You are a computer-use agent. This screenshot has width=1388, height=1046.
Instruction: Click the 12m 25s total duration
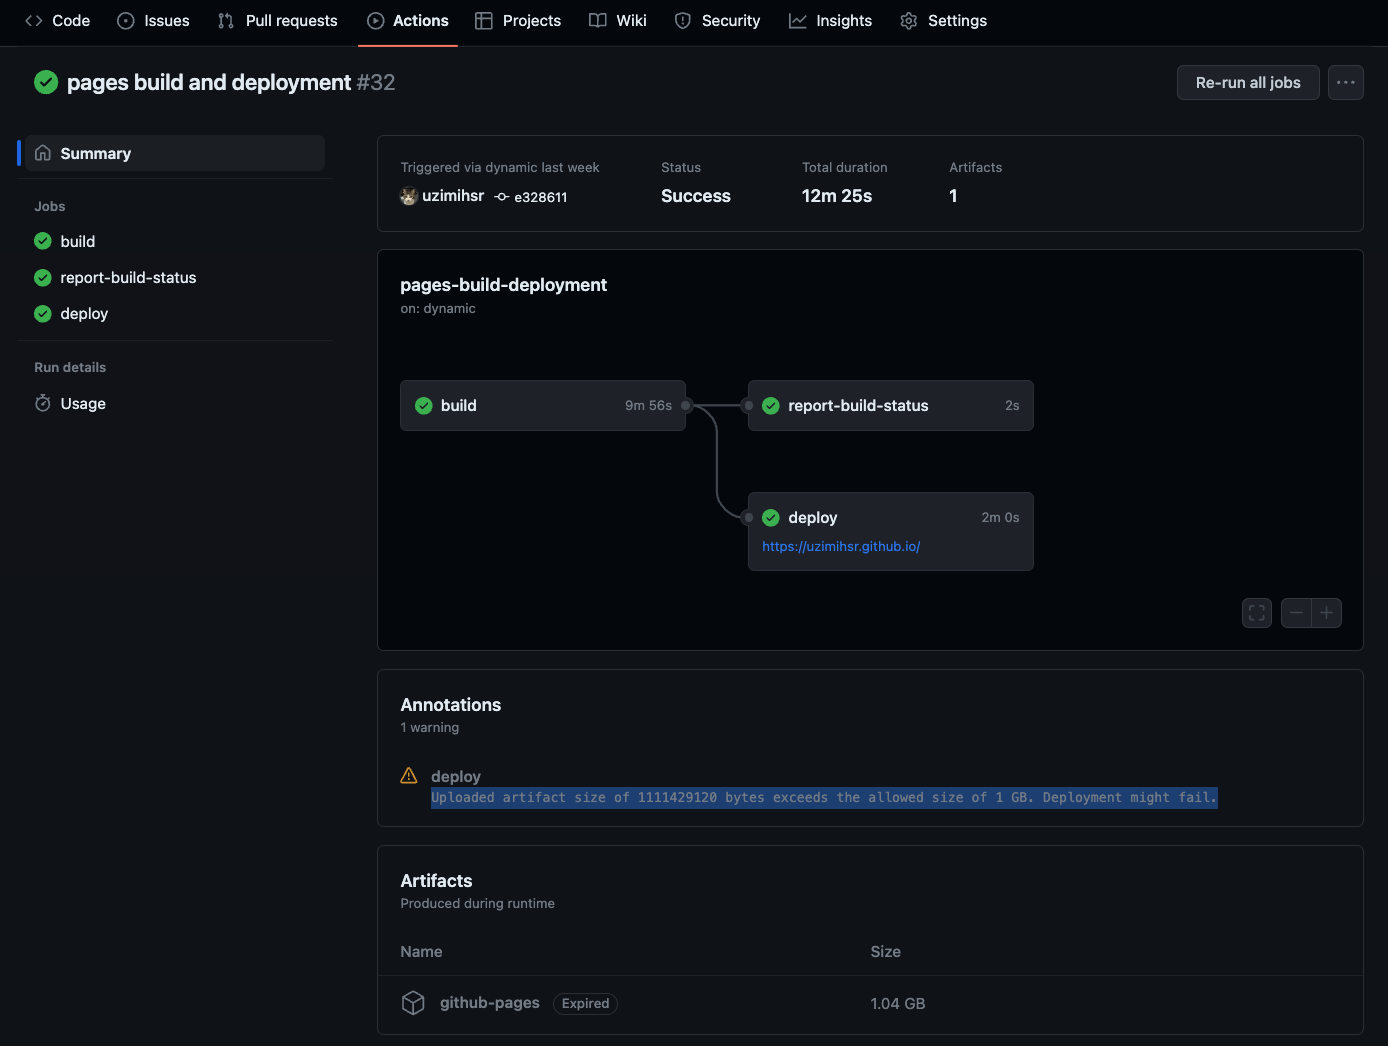[x=837, y=196]
